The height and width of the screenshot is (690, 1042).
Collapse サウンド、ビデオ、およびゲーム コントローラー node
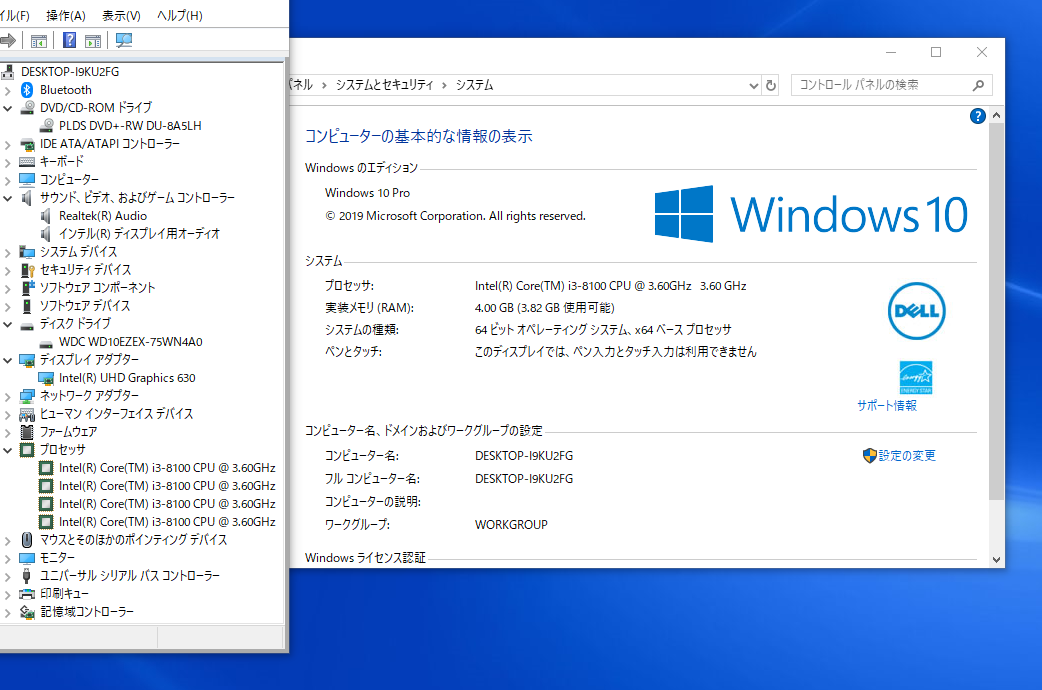click(x=8, y=197)
